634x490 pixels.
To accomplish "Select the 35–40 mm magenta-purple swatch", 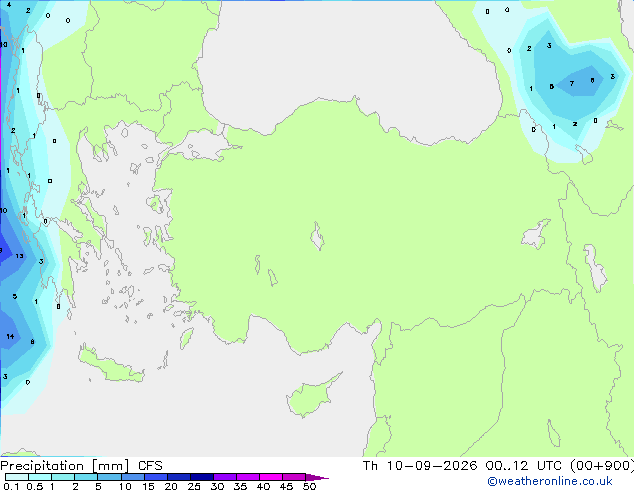I will click(247, 477).
